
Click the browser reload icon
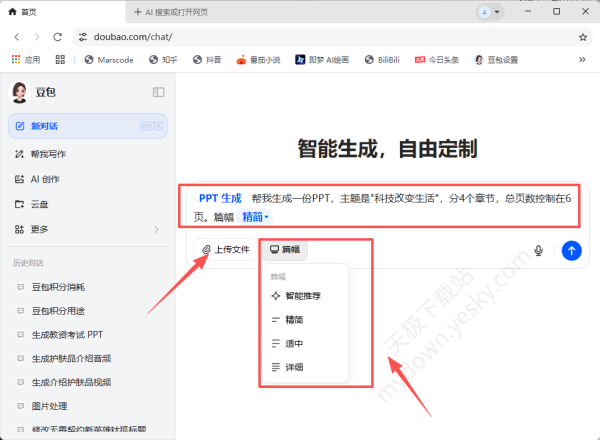tap(58, 36)
